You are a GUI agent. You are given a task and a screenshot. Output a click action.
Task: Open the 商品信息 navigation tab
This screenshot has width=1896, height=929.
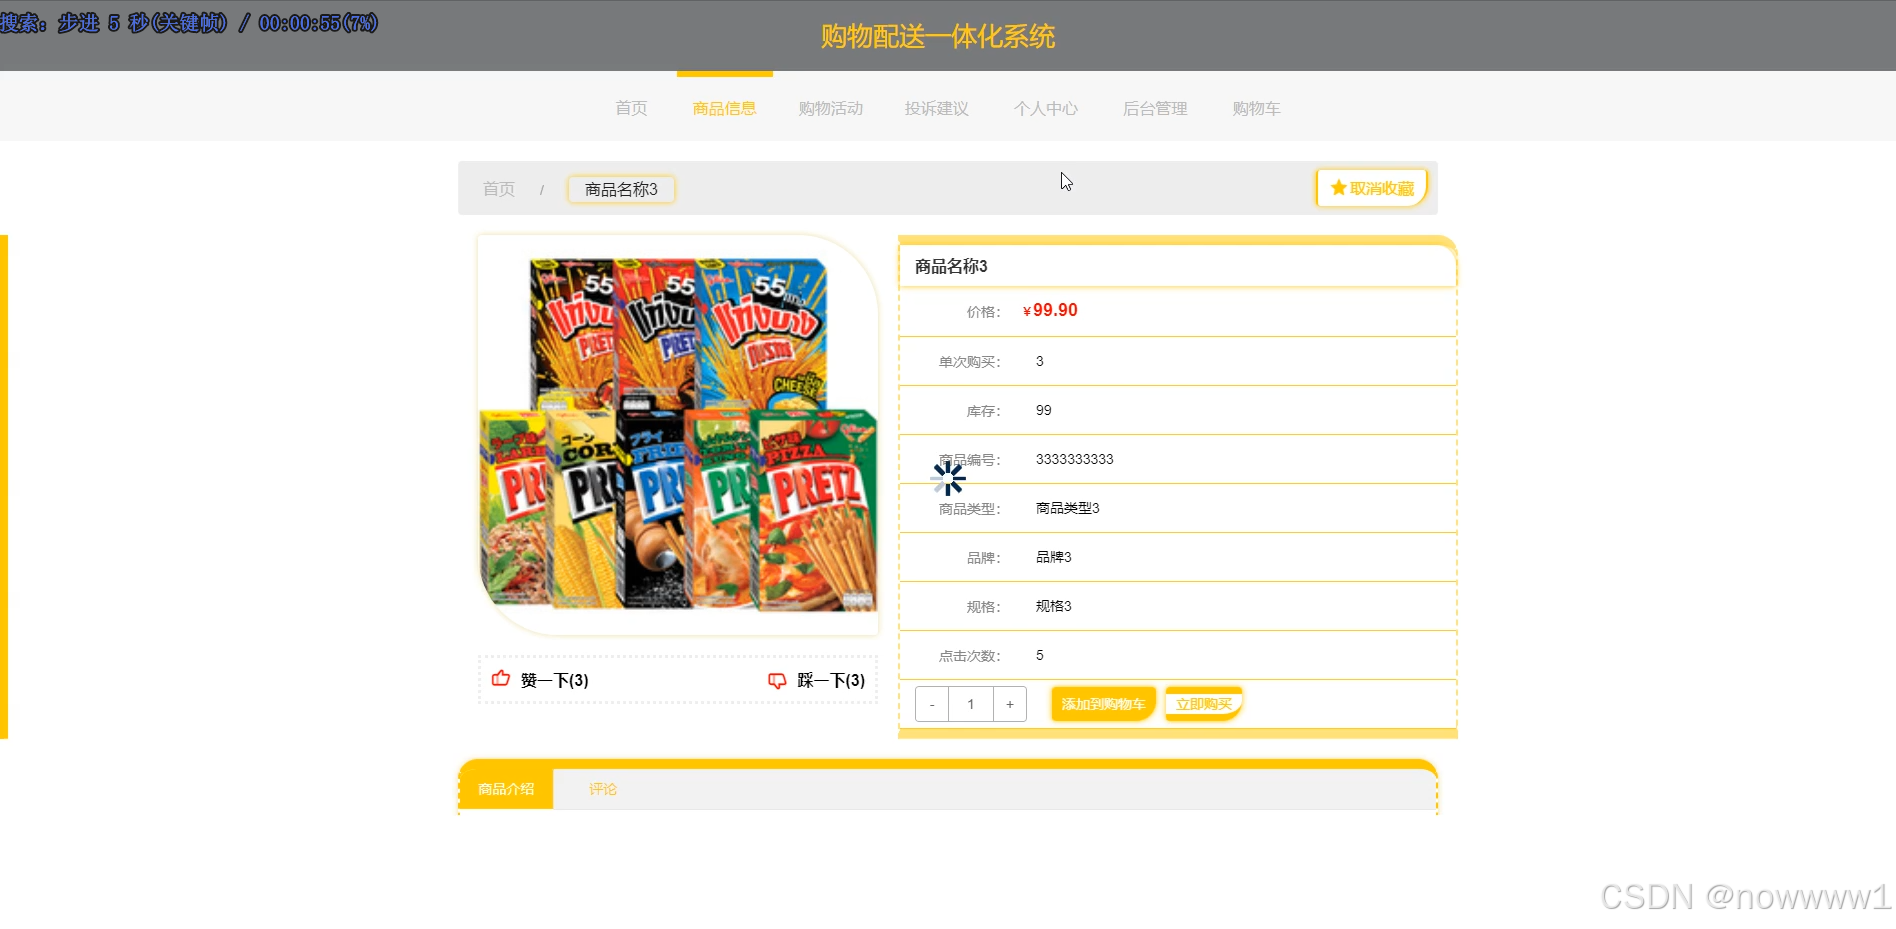click(x=725, y=108)
